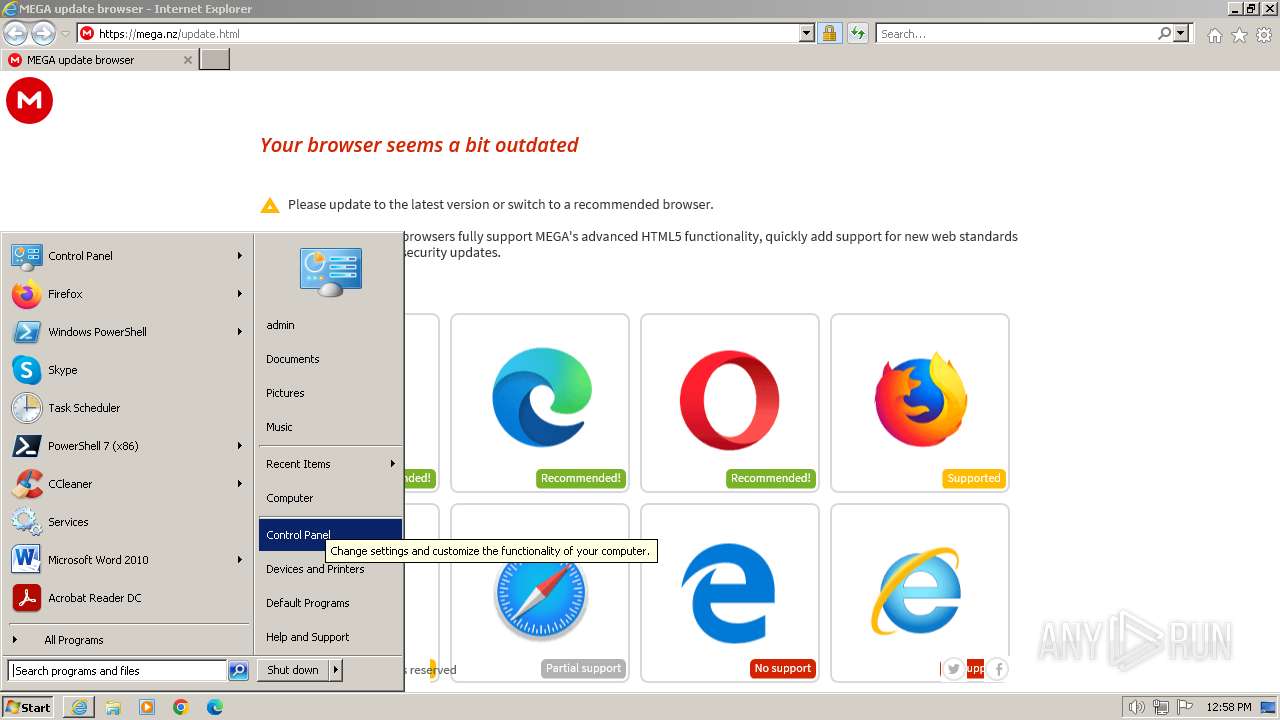Viewport: 1280px width, 720px height.
Task: Click the MEGA logo on the page
Action: [x=29, y=101]
